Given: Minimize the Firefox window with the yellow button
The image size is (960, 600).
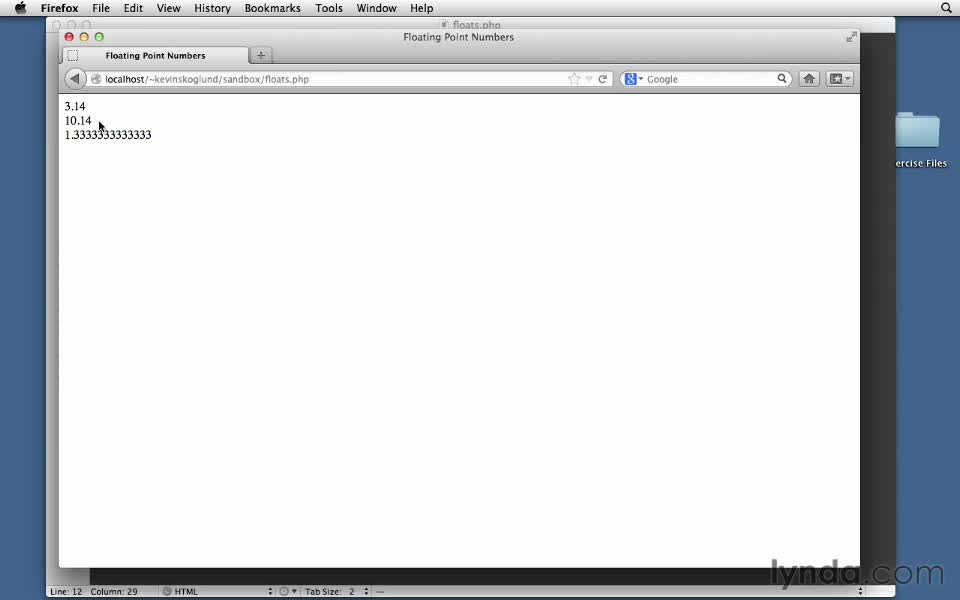Looking at the screenshot, I should pyautogui.click(x=84, y=37).
